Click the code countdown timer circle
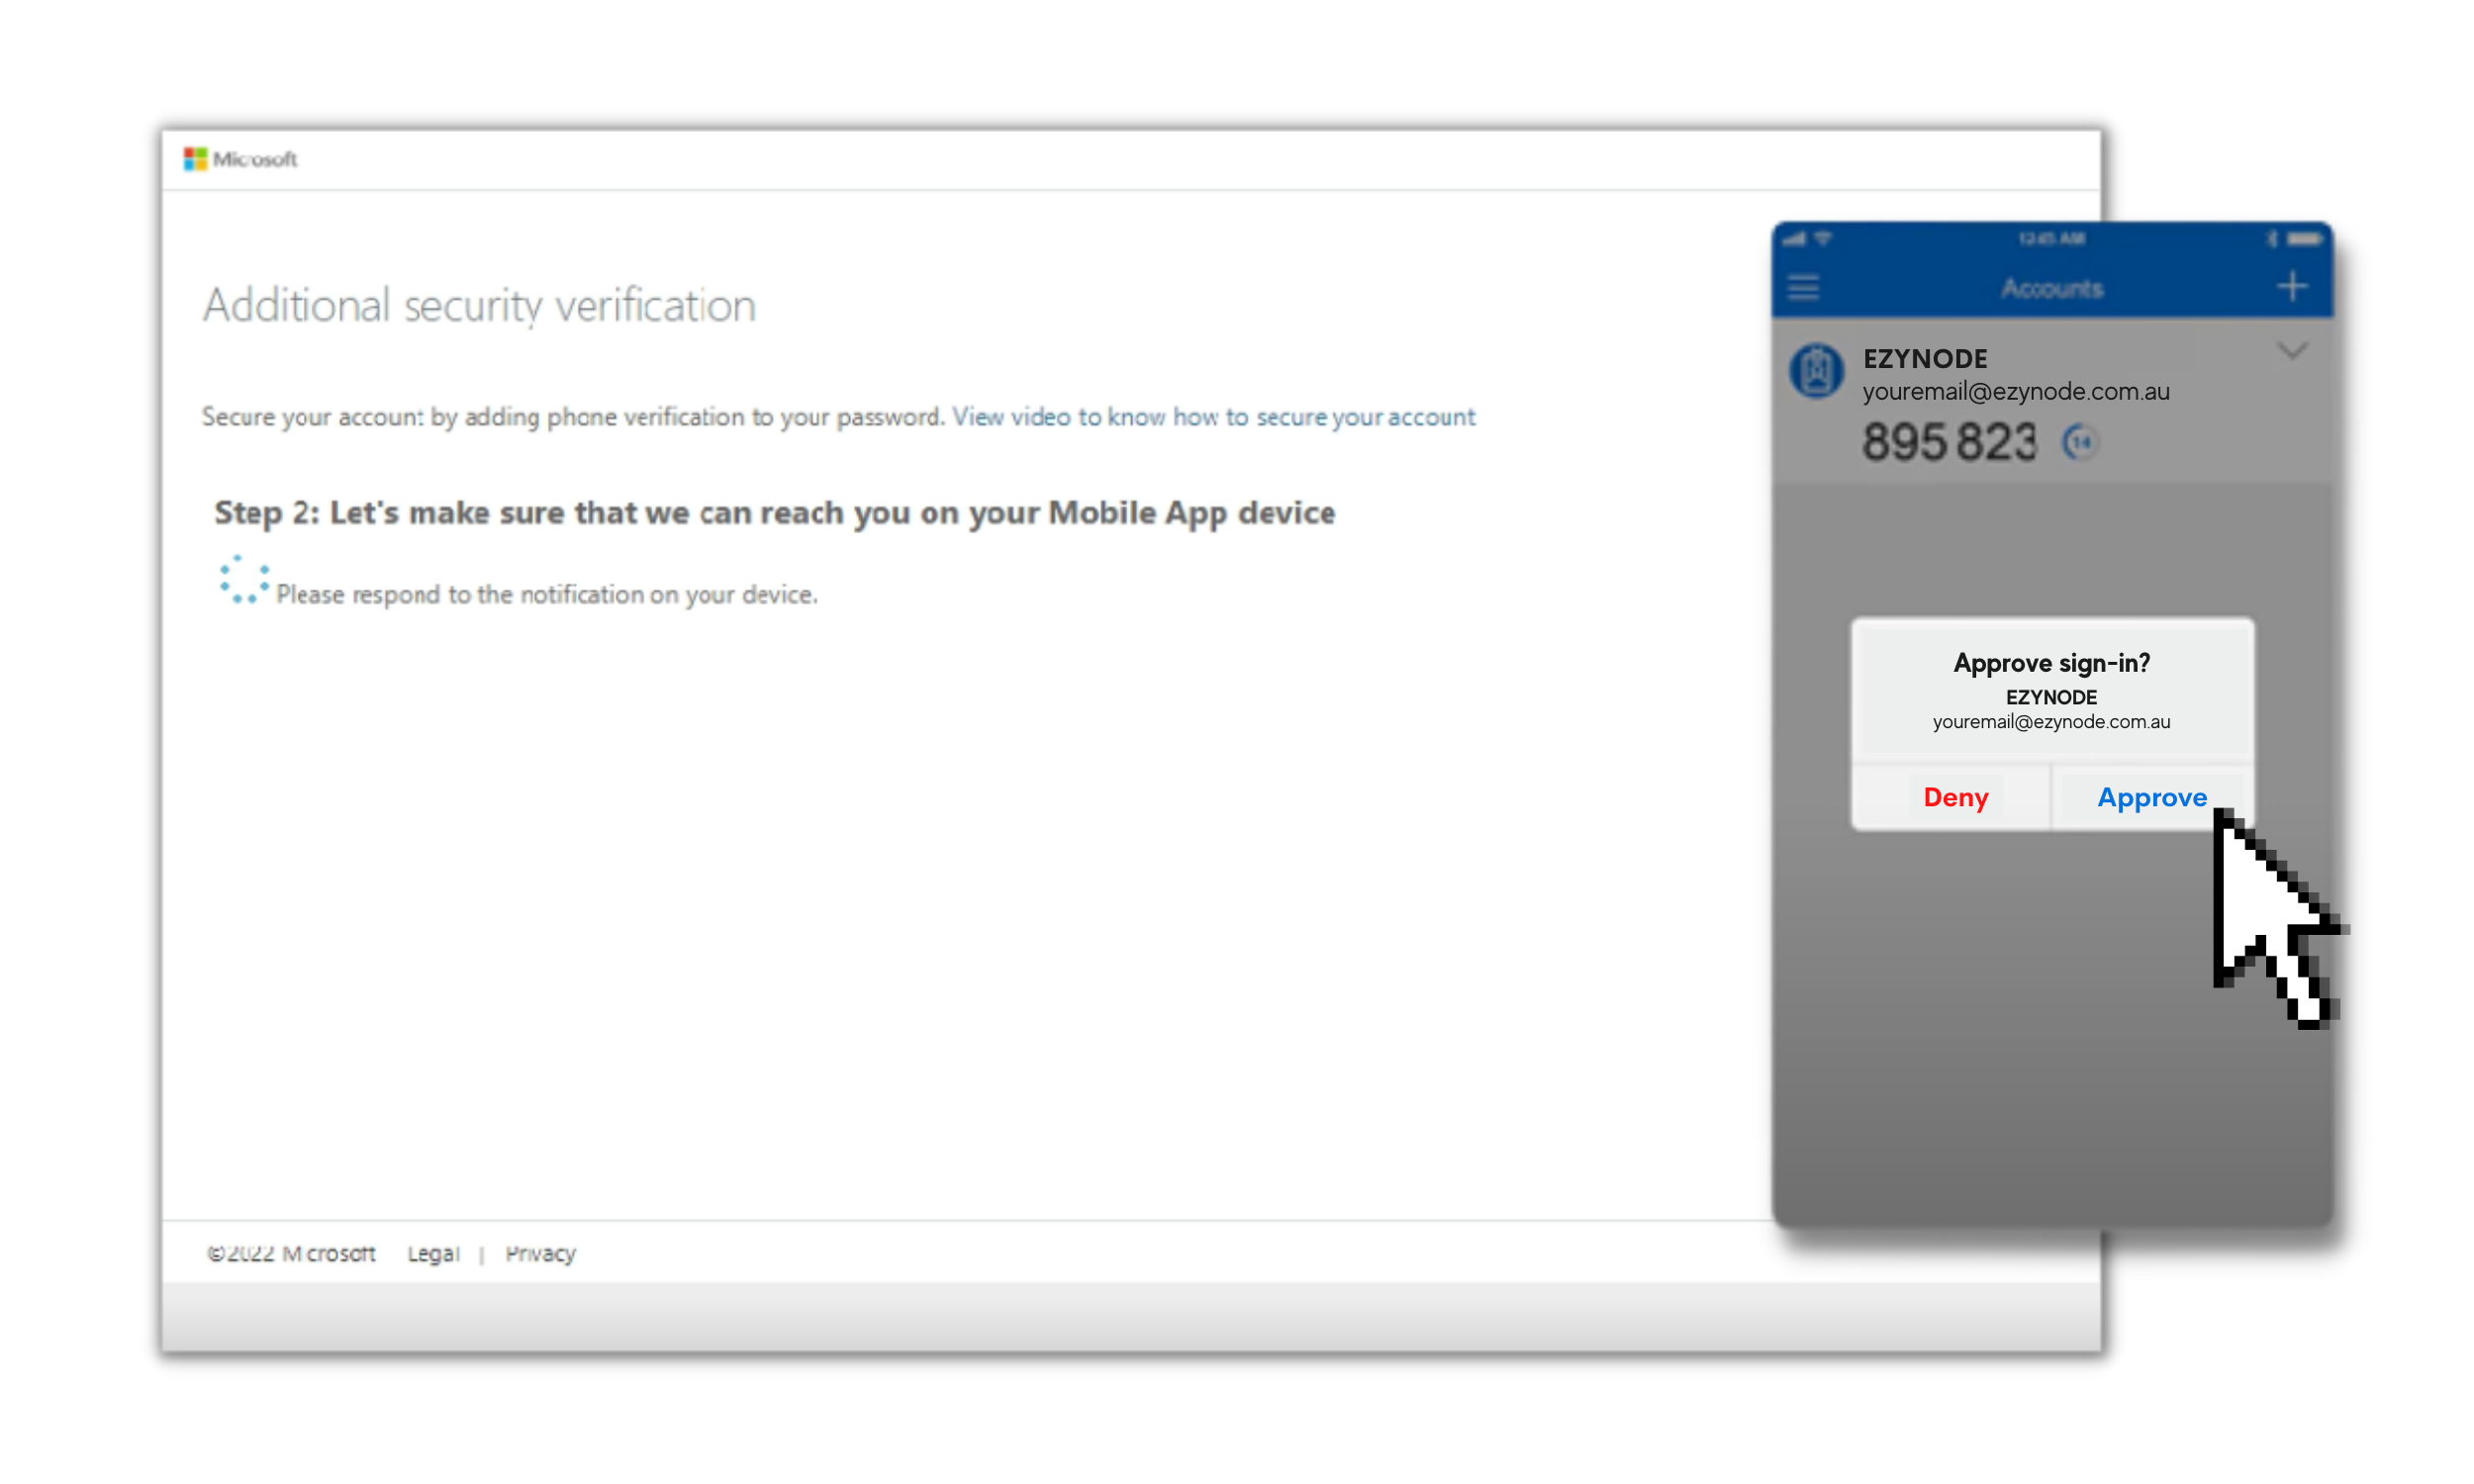2474x1484 pixels. click(2080, 442)
